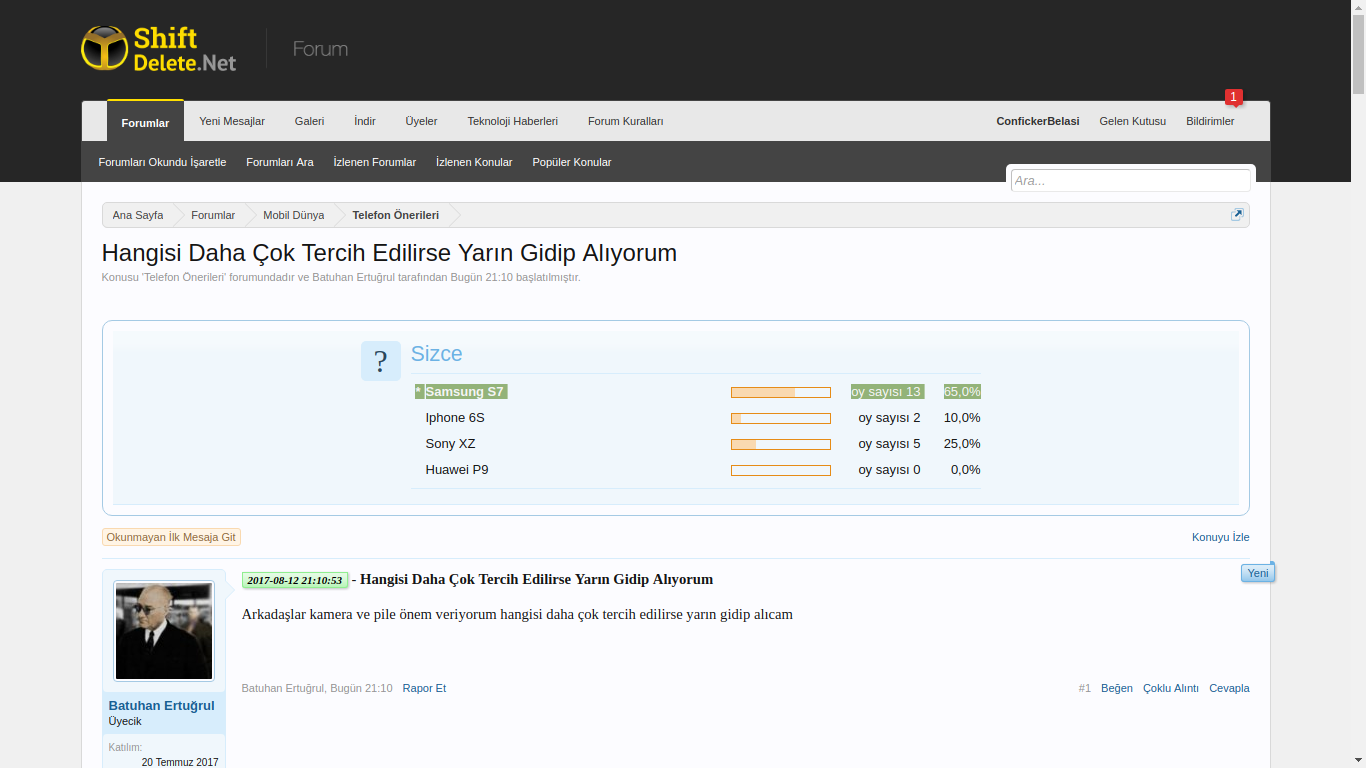Open the İndir tab
The width and height of the screenshot is (1366, 768).
[365, 121]
